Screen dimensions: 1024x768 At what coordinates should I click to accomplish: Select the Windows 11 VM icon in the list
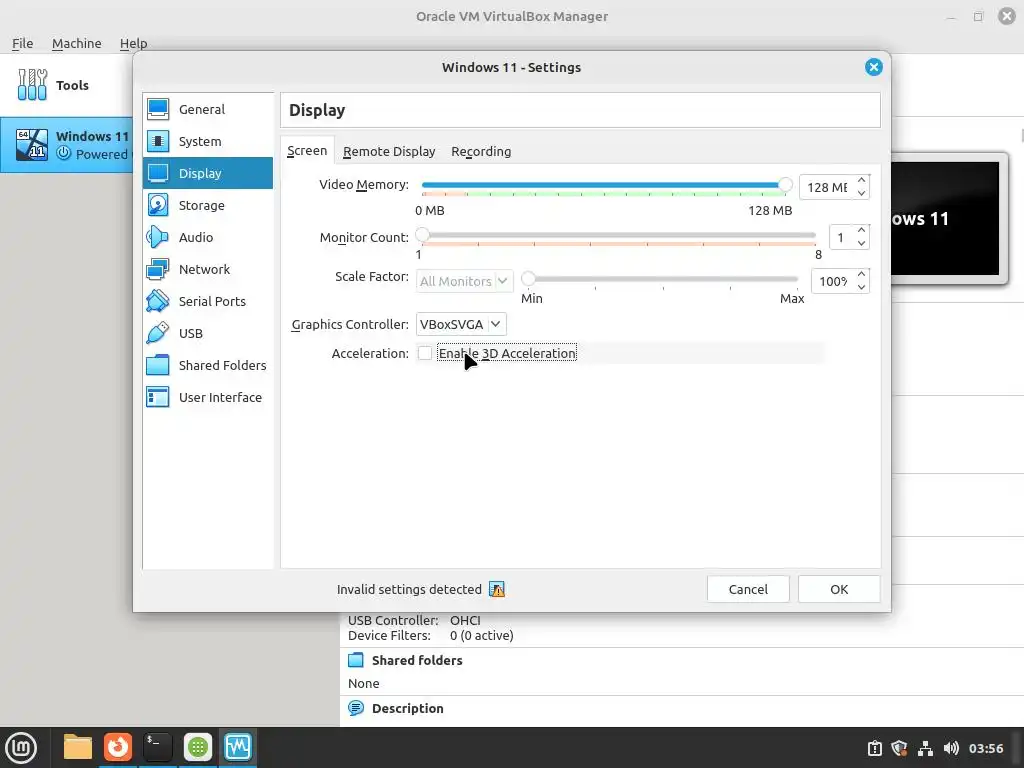point(32,144)
